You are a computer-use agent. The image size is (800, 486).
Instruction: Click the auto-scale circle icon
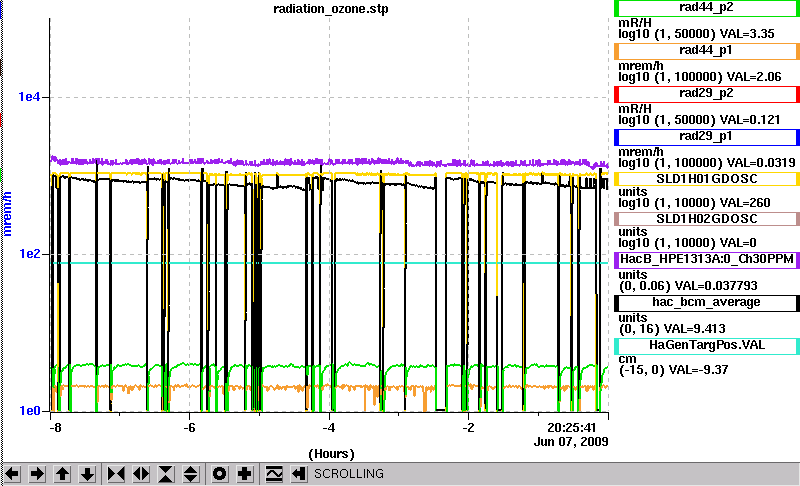click(x=219, y=474)
